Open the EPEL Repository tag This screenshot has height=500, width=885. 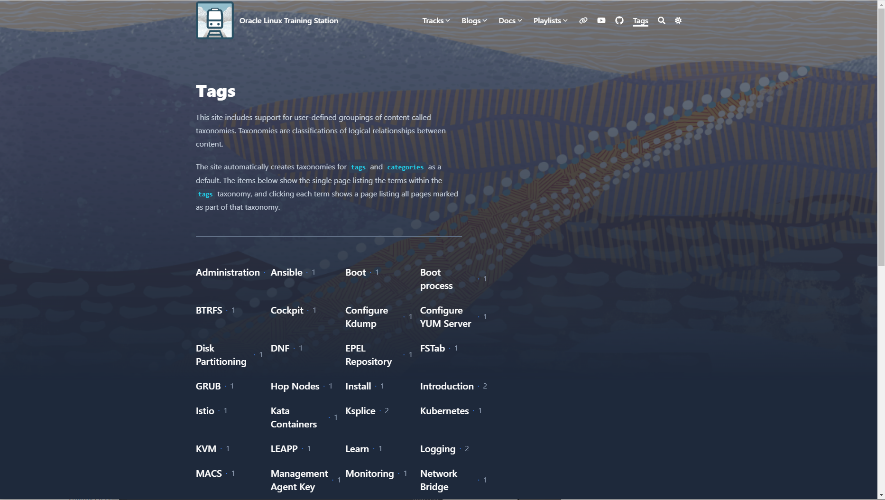369,355
